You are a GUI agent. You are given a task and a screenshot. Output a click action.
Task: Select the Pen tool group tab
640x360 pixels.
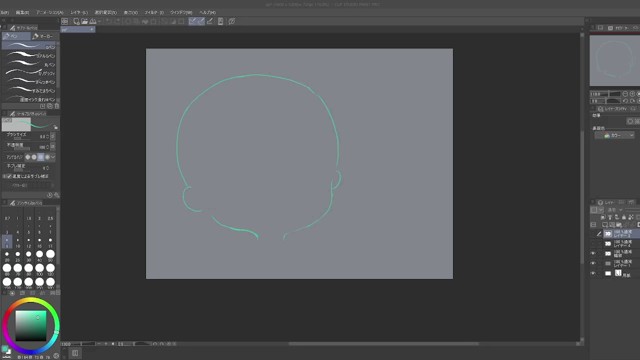(x=16, y=36)
